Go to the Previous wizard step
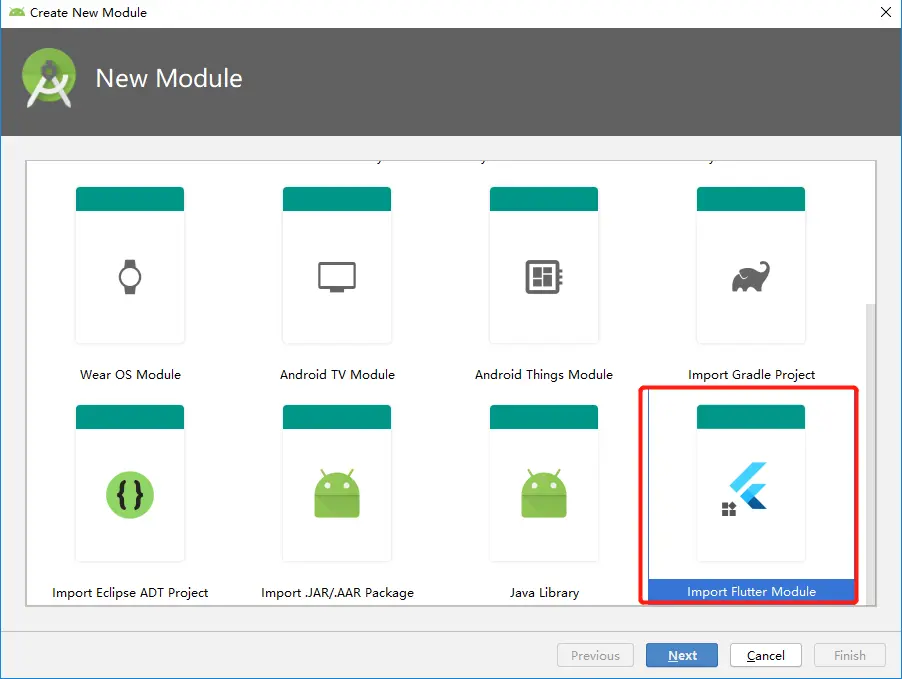 pyautogui.click(x=595, y=655)
